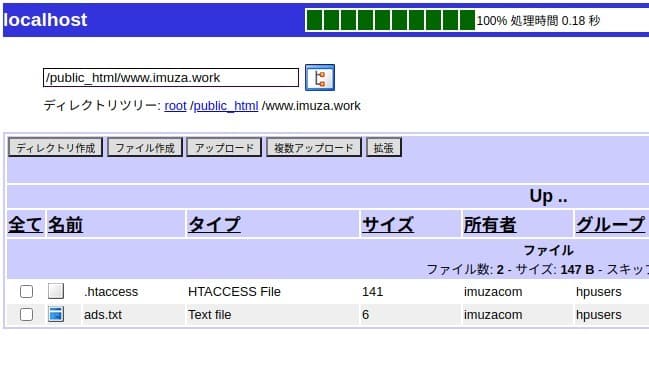Check the .htaccess row checkbox
Viewport: 649px width, 371px height.
click(x=26, y=292)
